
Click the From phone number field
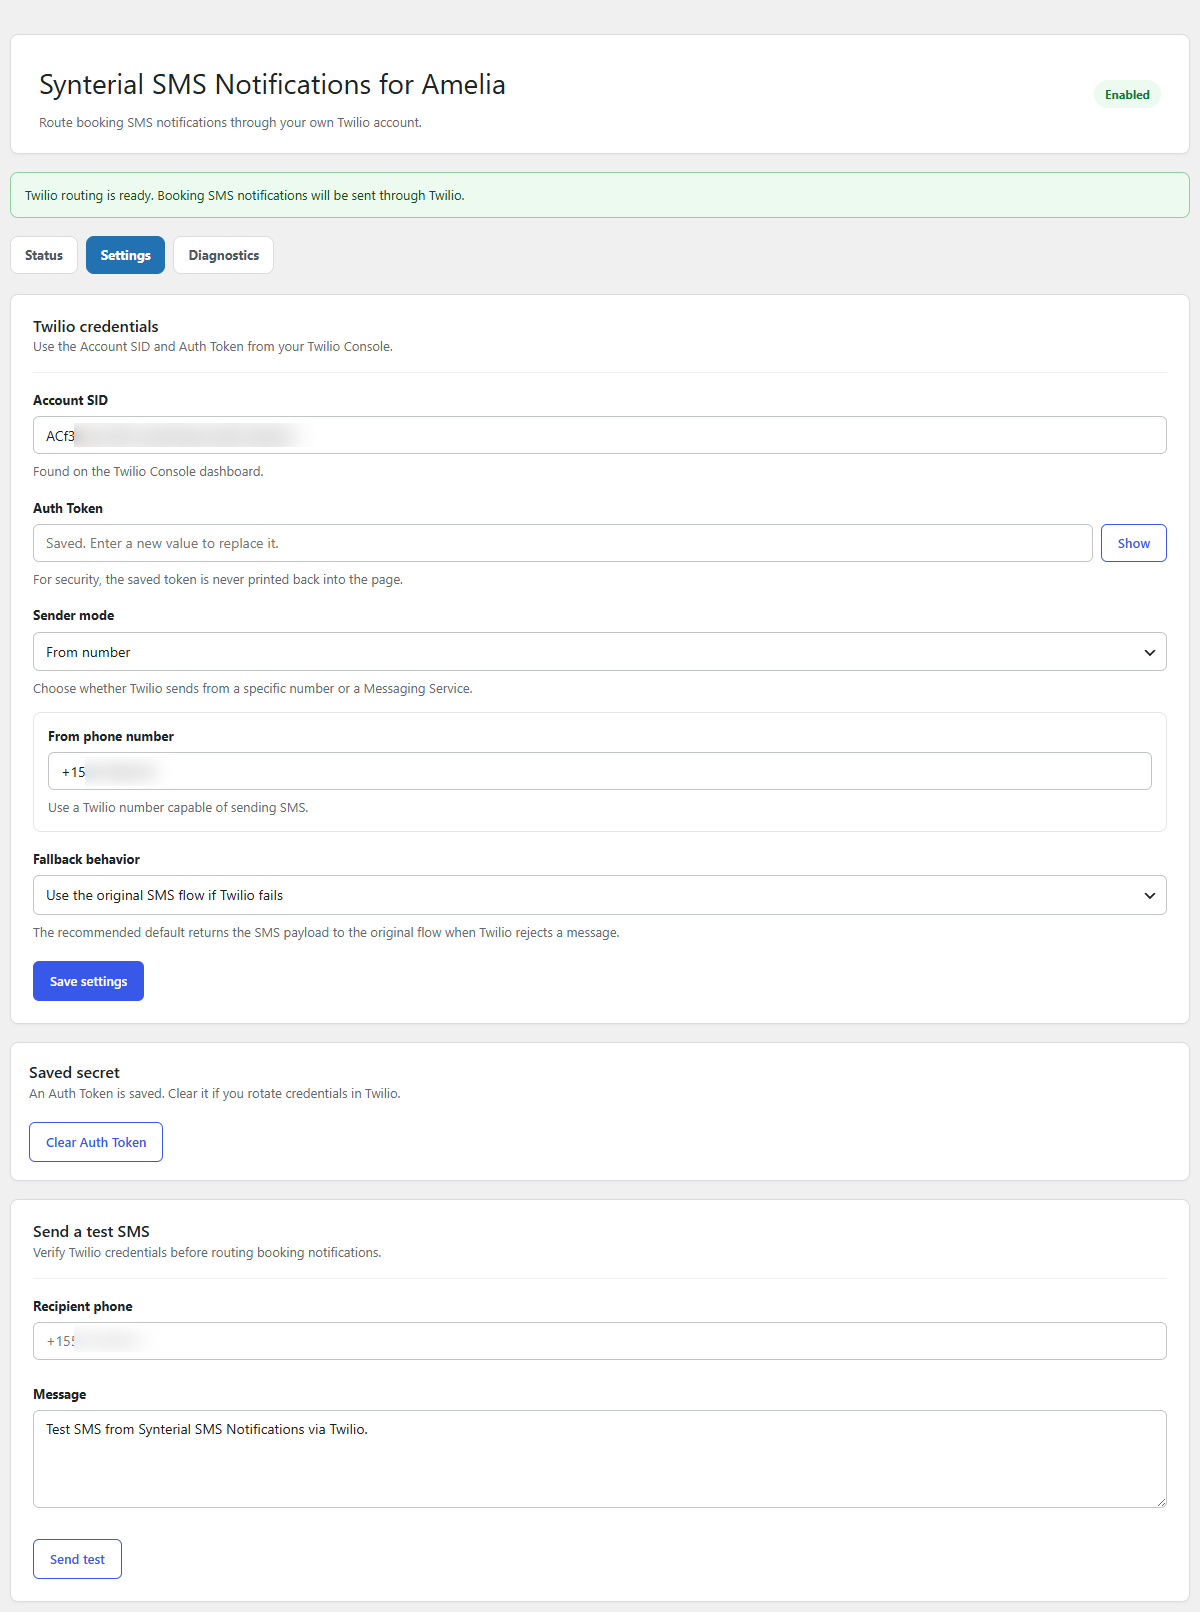600,771
